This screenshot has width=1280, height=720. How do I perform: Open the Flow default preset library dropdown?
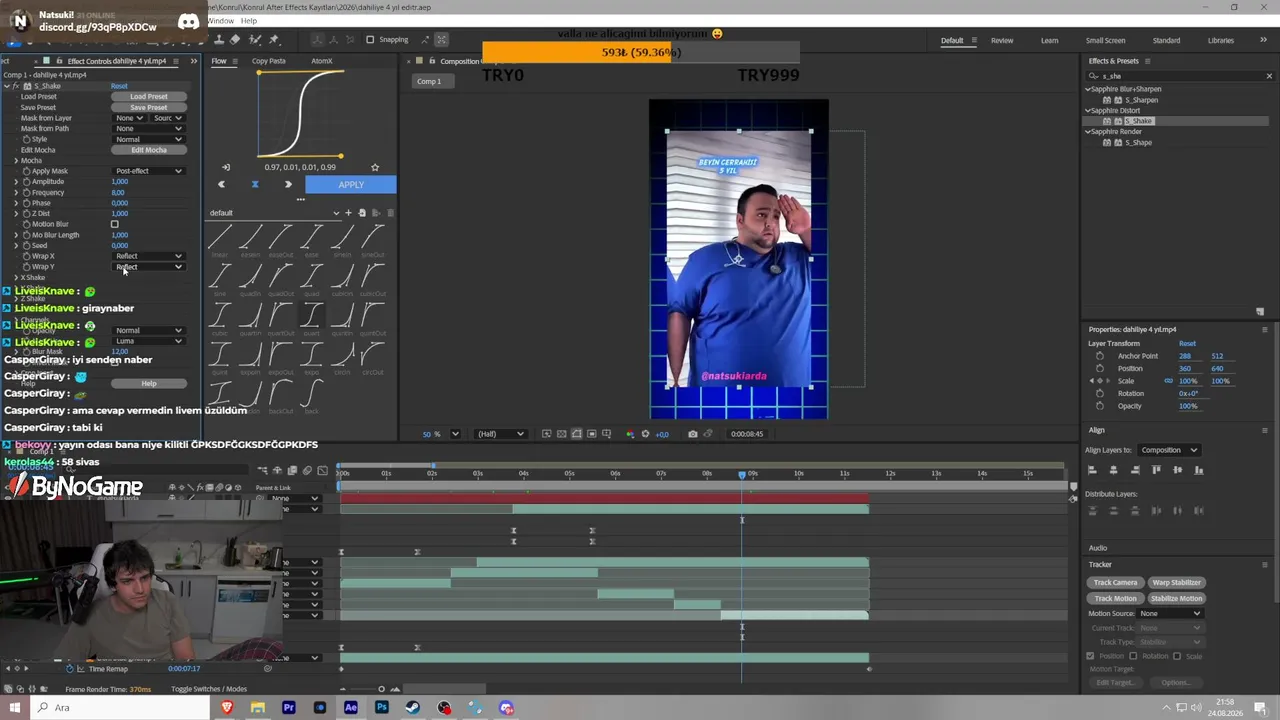click(x=275, y=213)
